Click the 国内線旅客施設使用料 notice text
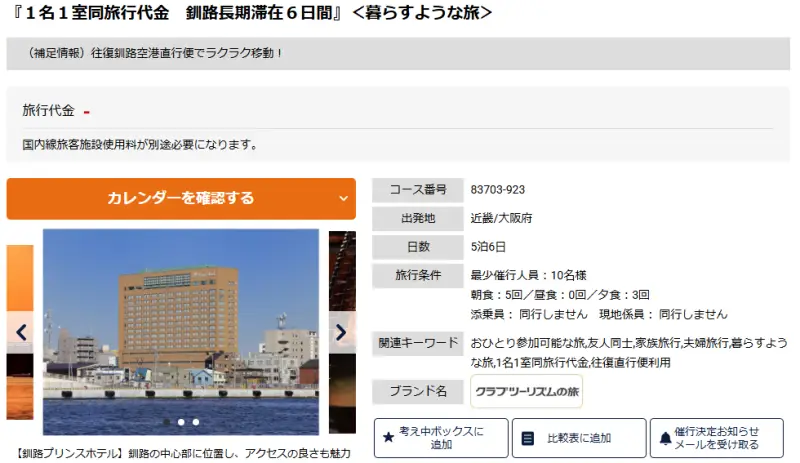Image resolution: width=800 pixels, height=463 pixels. pos(139,145)
